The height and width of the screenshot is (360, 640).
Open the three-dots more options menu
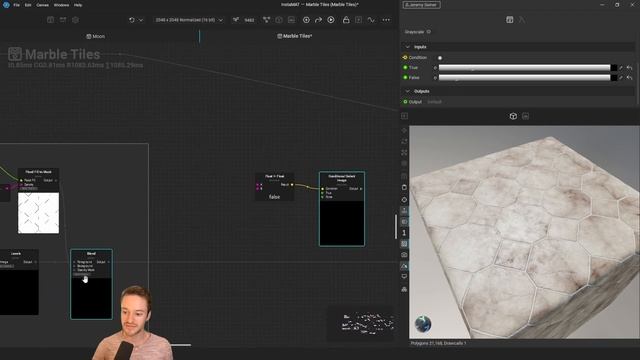[x=386, y=20]
